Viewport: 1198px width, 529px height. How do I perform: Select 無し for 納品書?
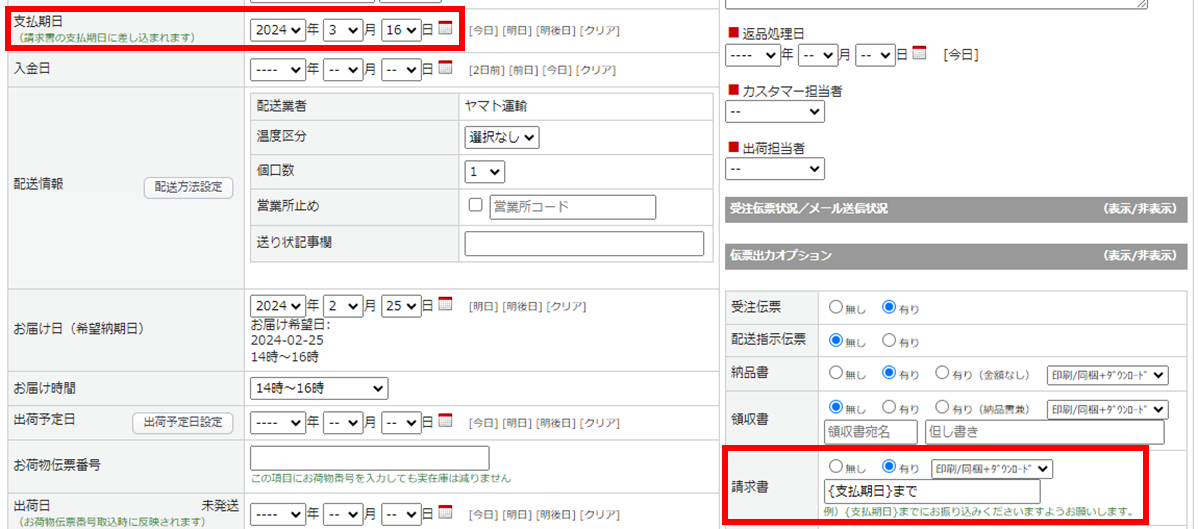tap(835, 373)
